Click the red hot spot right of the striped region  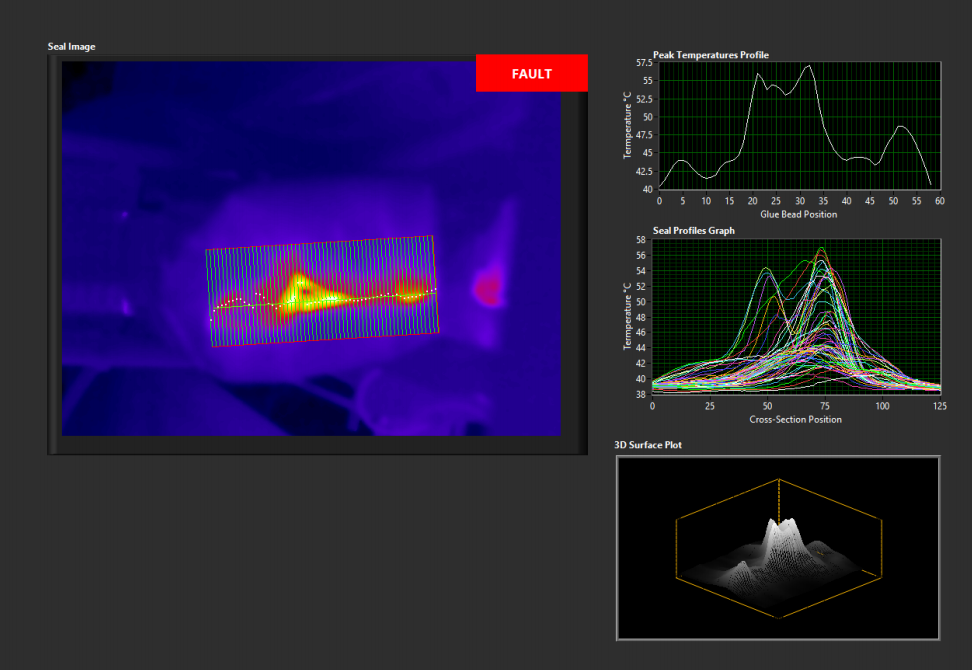[488, 290]
